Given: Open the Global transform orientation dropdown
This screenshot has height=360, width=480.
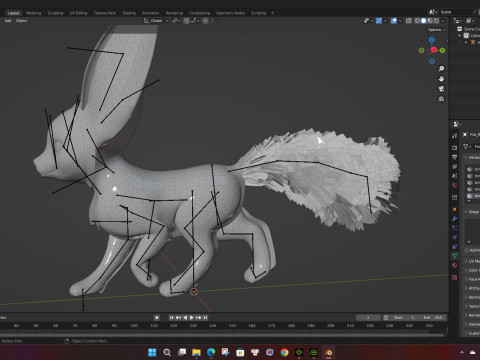Looking at the screenshot, I should pyautogui.click(x=156, y=21).
